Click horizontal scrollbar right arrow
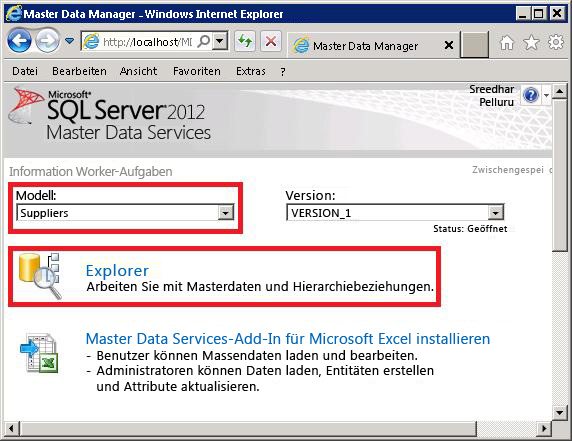 pyautogui.click(x=545, y=428)
